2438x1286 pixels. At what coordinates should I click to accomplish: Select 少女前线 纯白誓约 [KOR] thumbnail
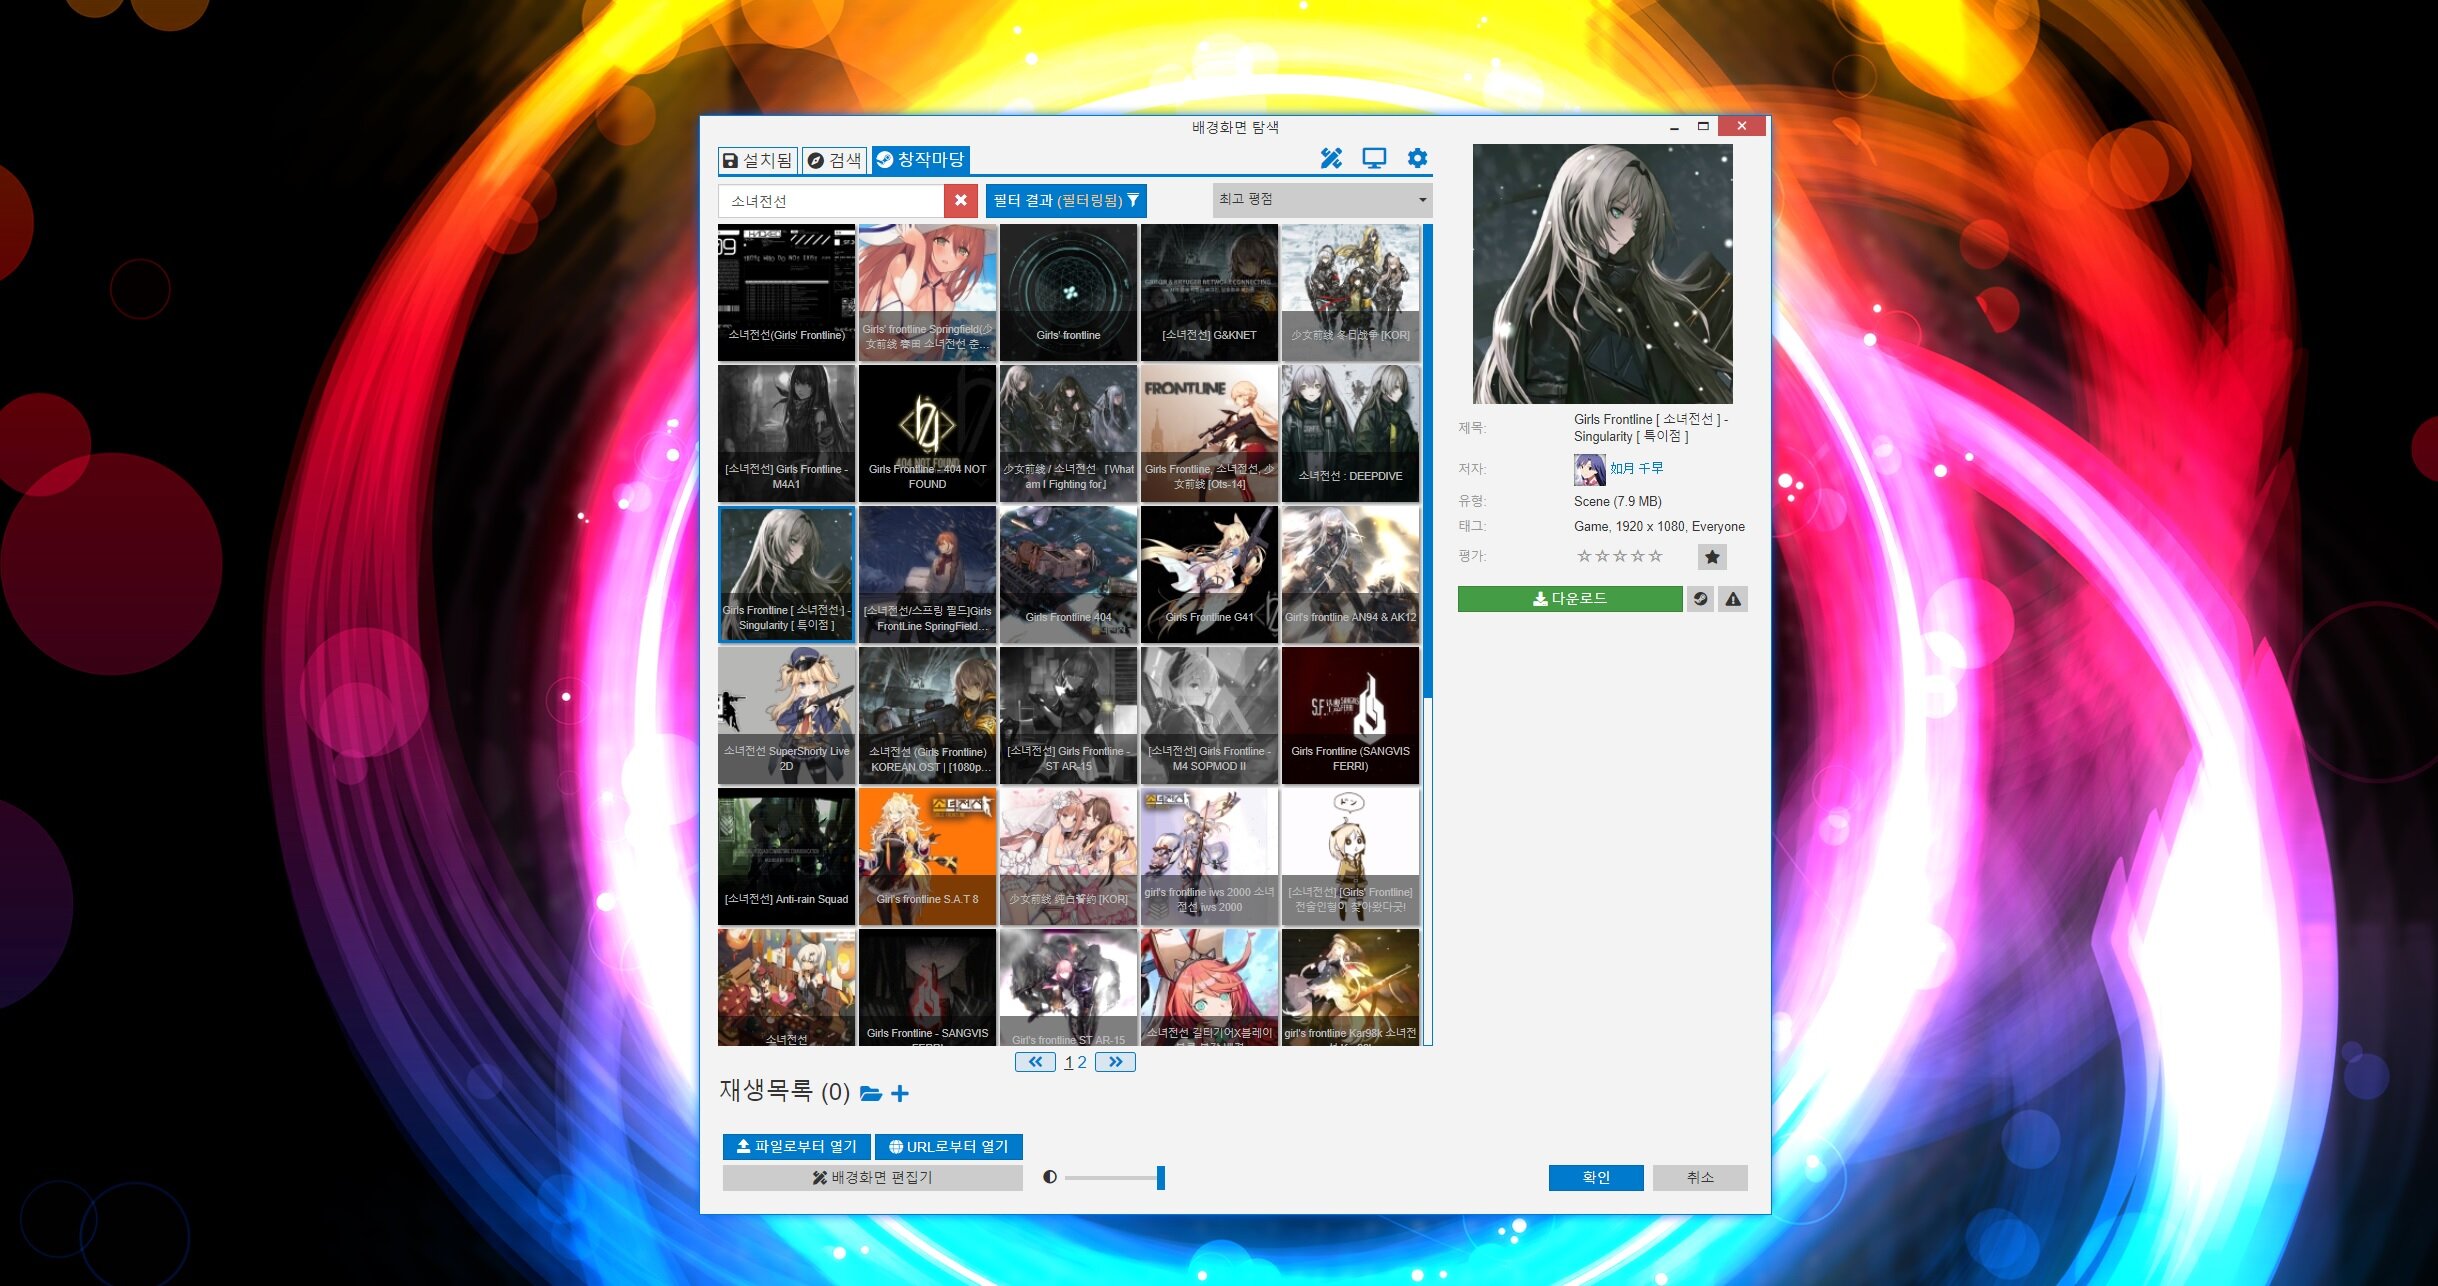1068,856
